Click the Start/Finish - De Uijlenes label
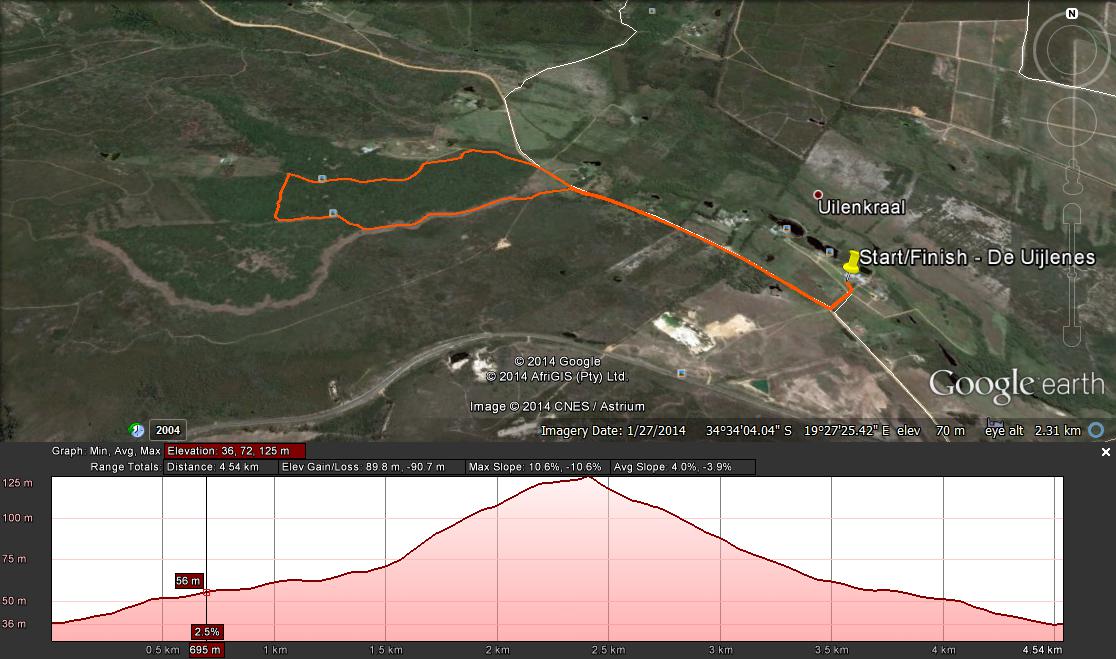 (976, 258)
